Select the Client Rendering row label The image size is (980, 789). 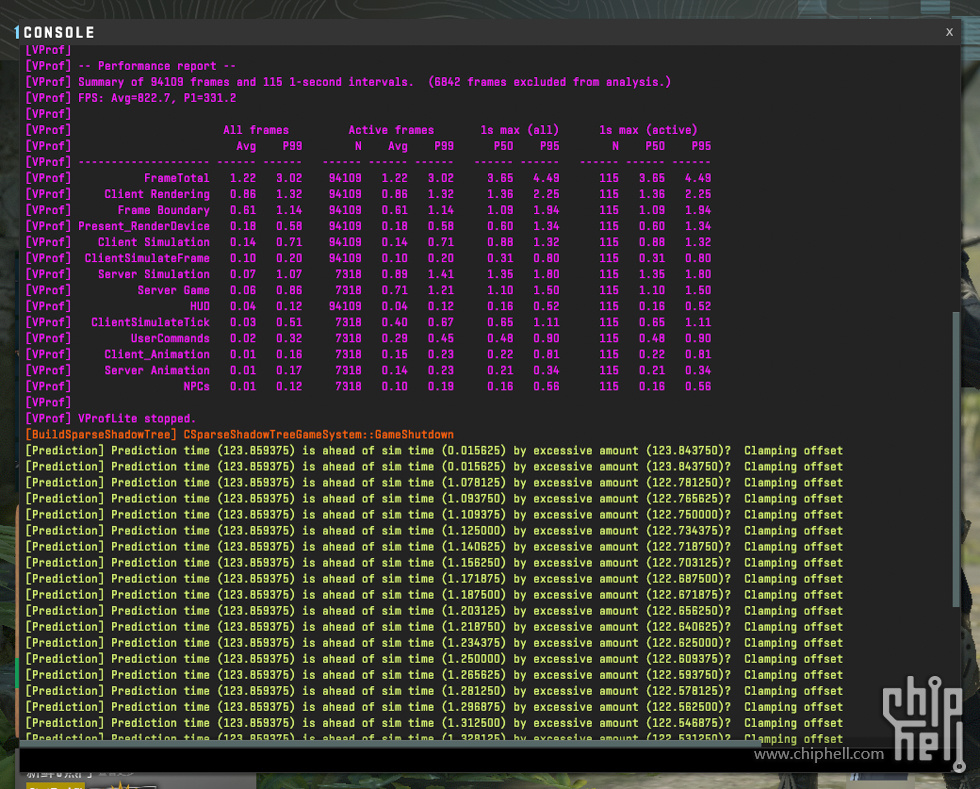(157, 194)
